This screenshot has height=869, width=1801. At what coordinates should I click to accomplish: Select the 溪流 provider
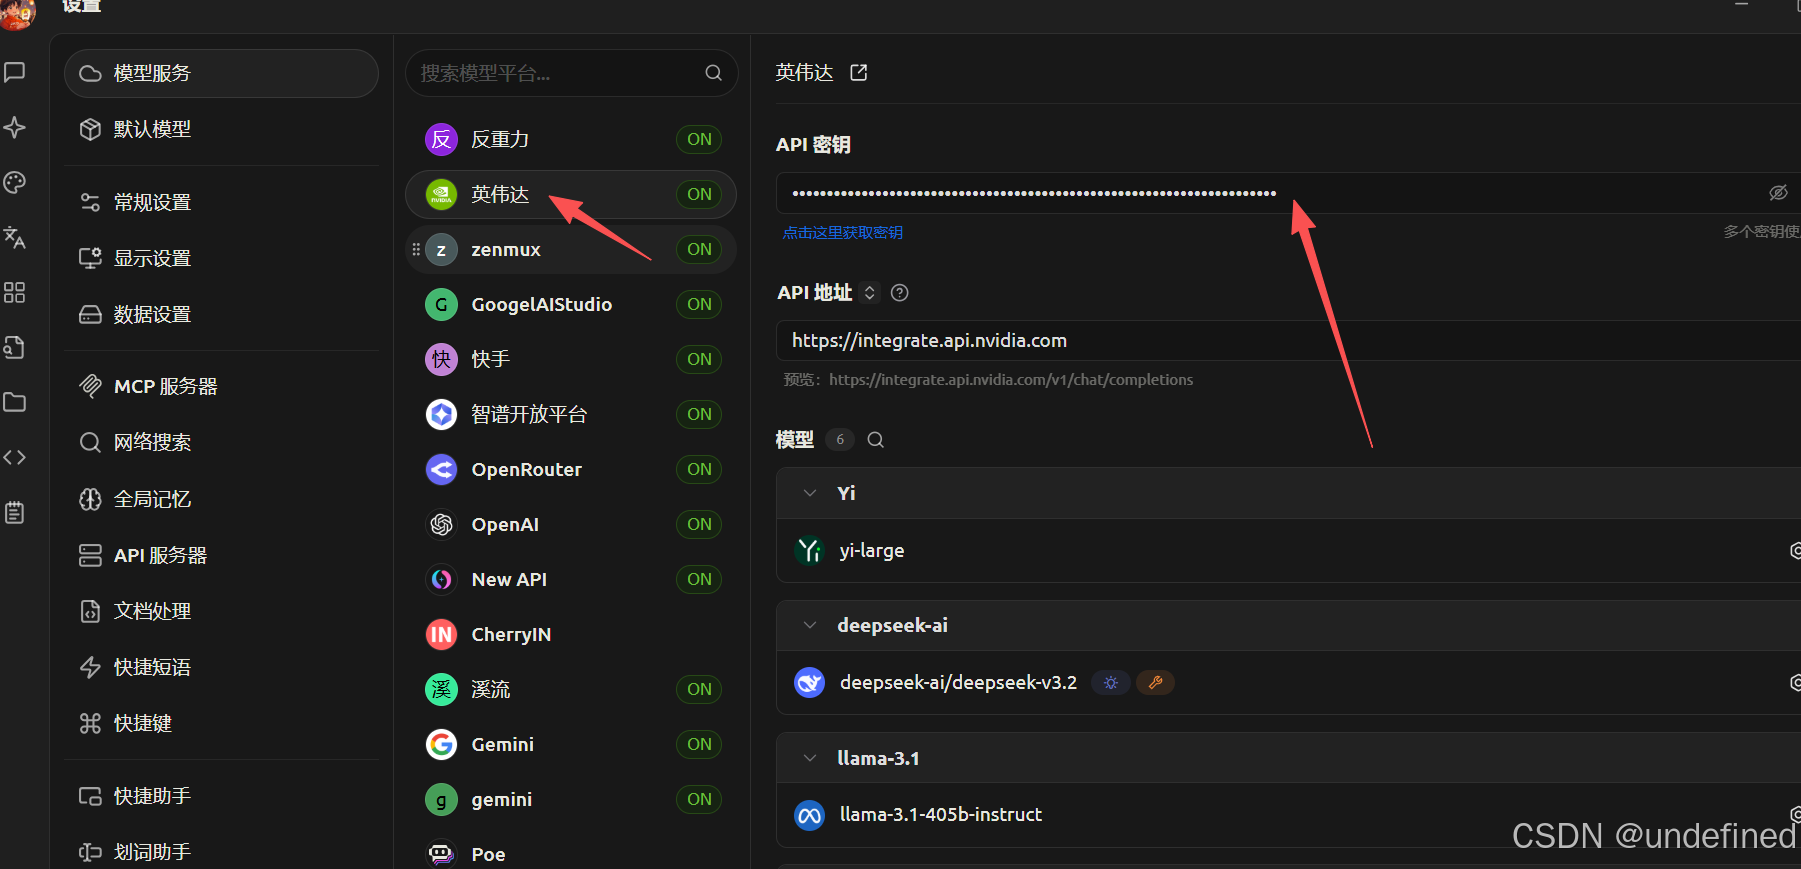click(571, 689)
